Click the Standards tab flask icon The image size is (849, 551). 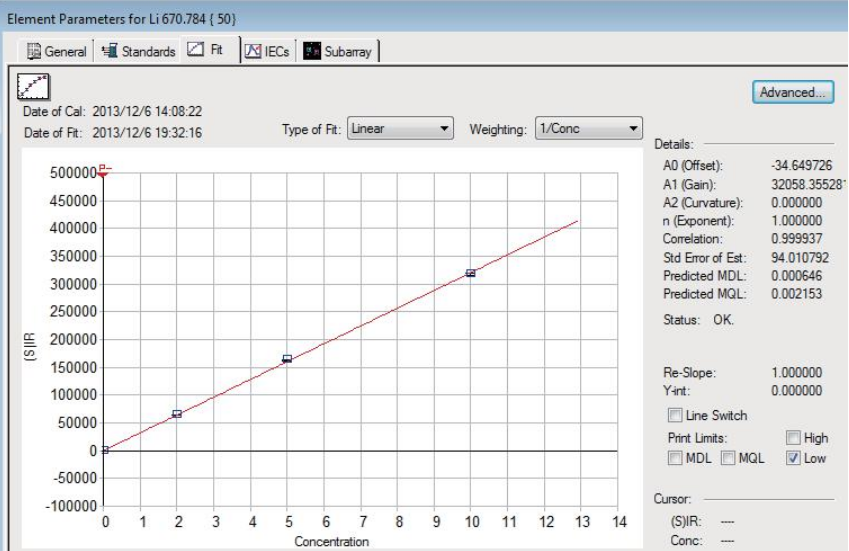110,51
